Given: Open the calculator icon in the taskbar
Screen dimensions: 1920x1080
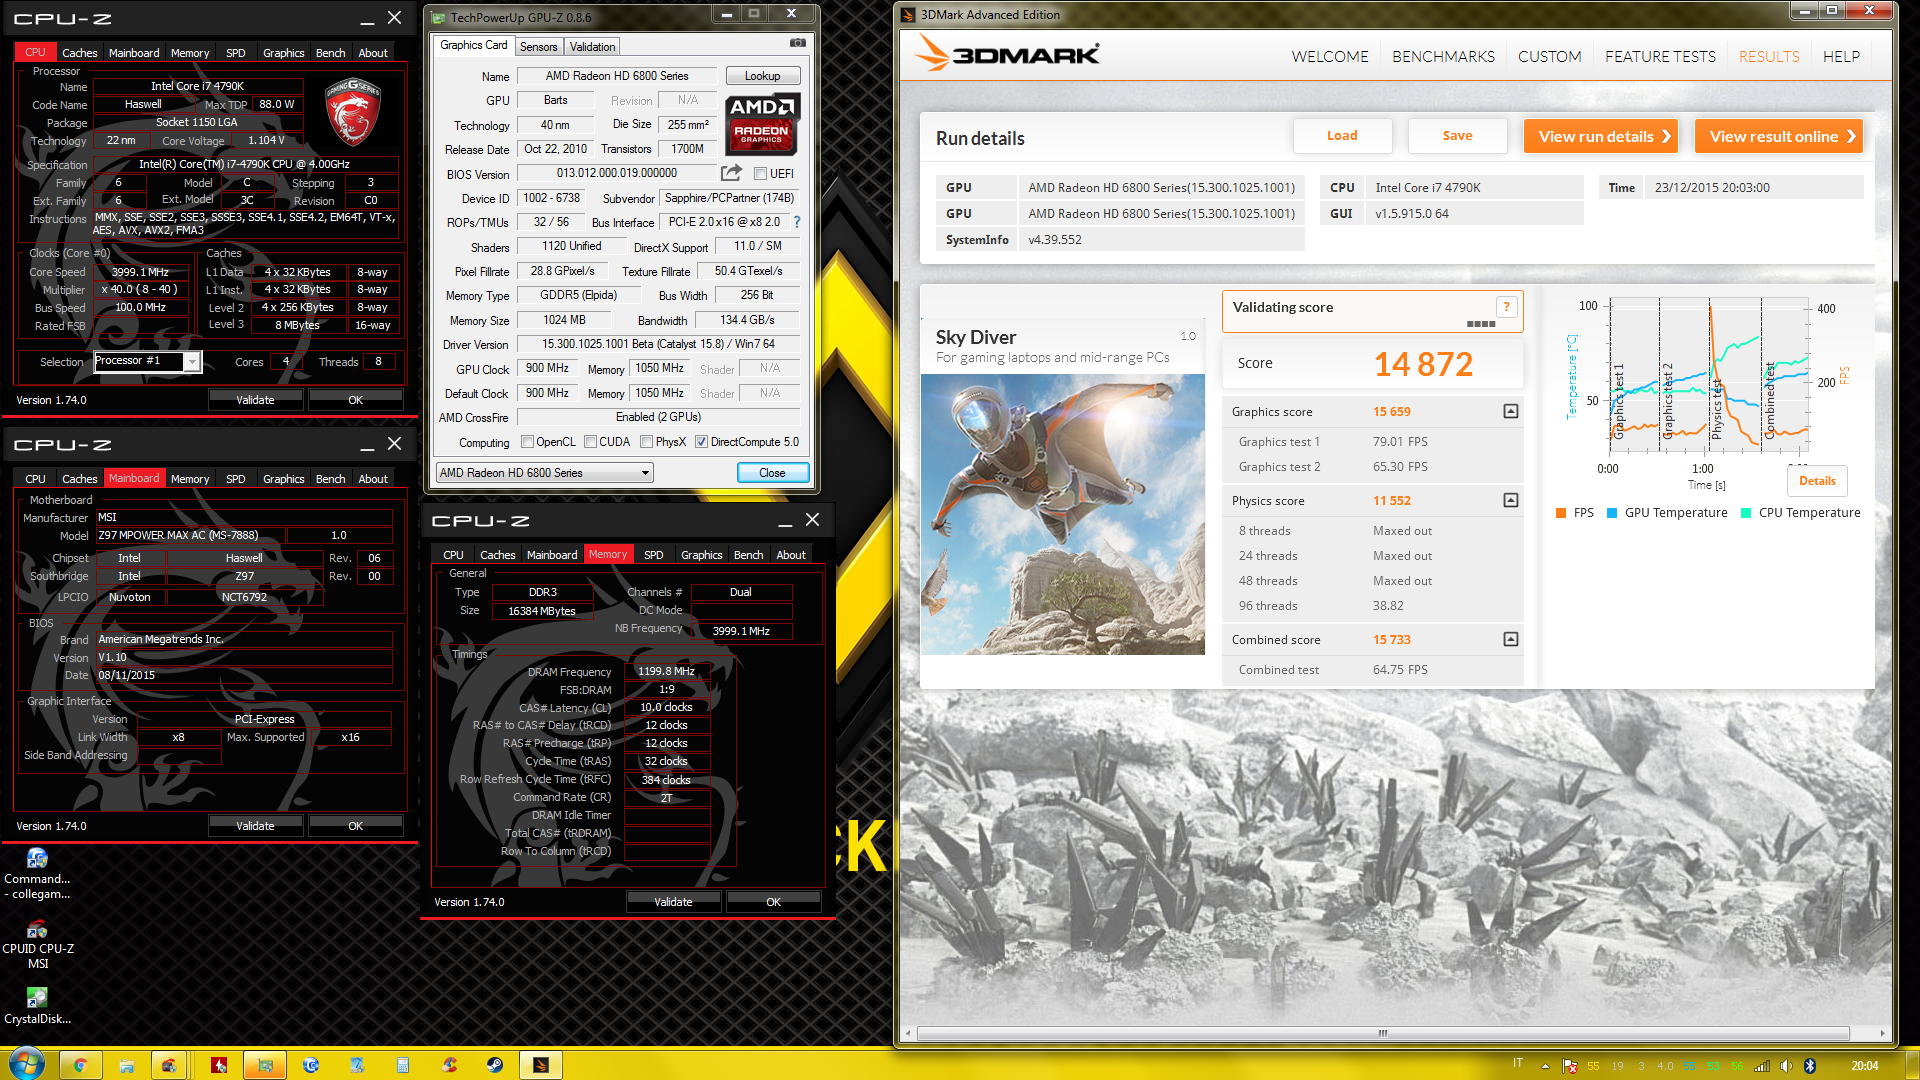Looking at the screenshot, I should point(403,1065).
